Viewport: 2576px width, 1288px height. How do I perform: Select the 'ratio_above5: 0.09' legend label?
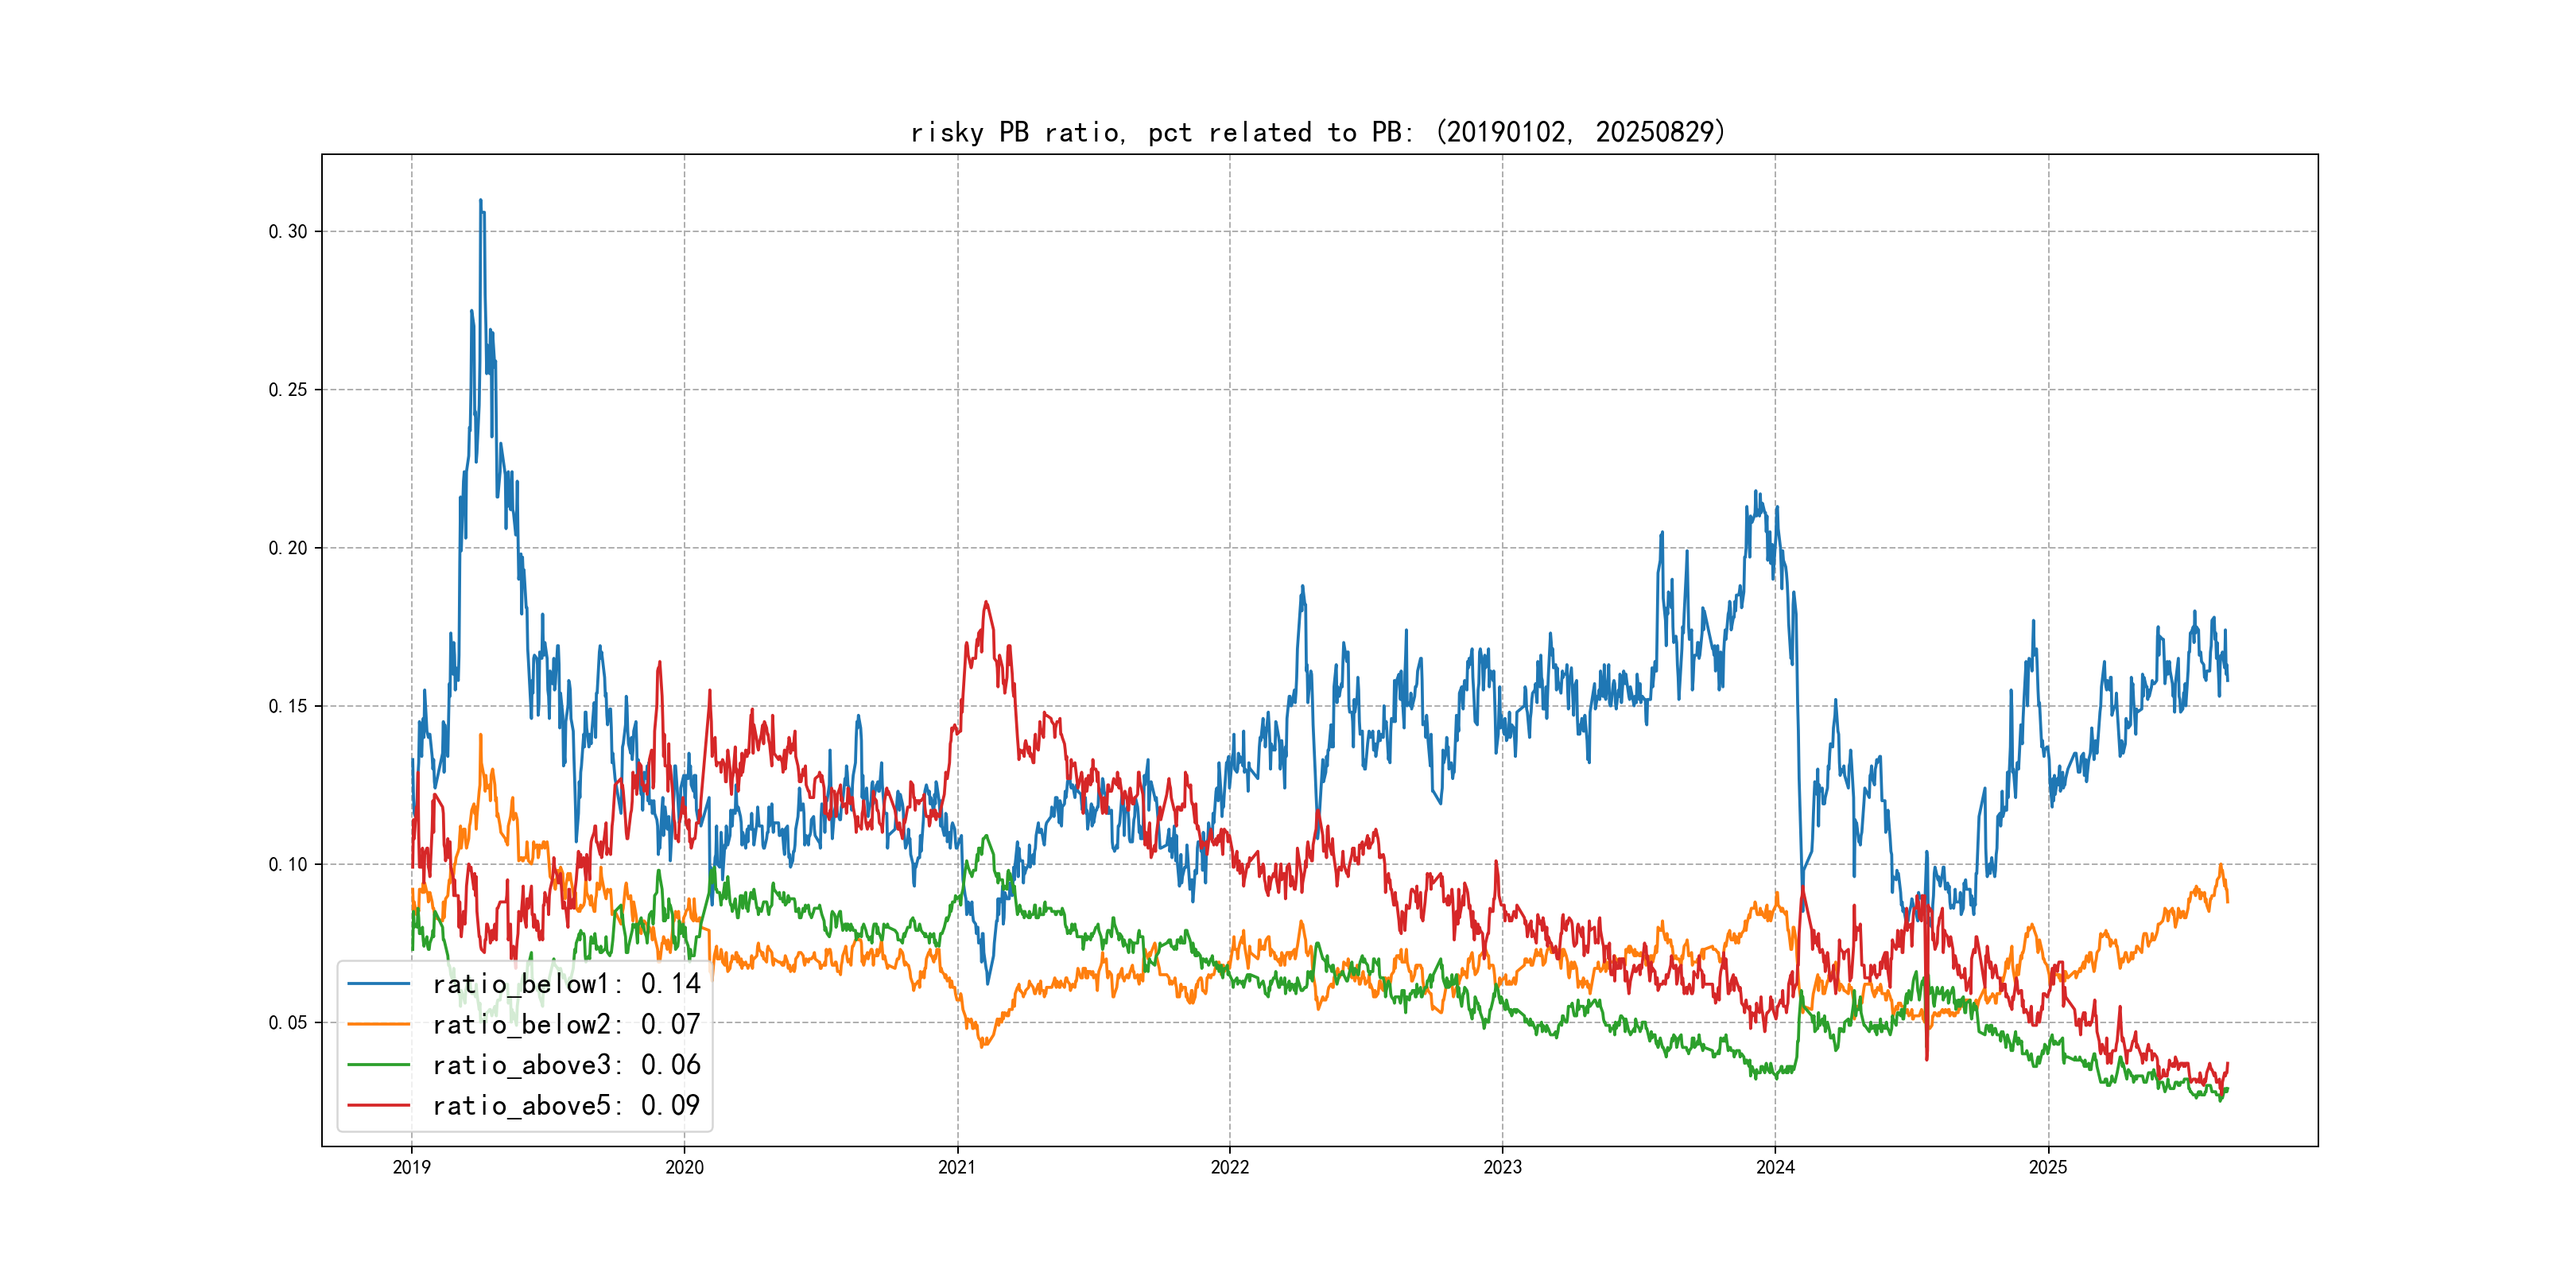pyautogui.click(x=566, y=1105)
